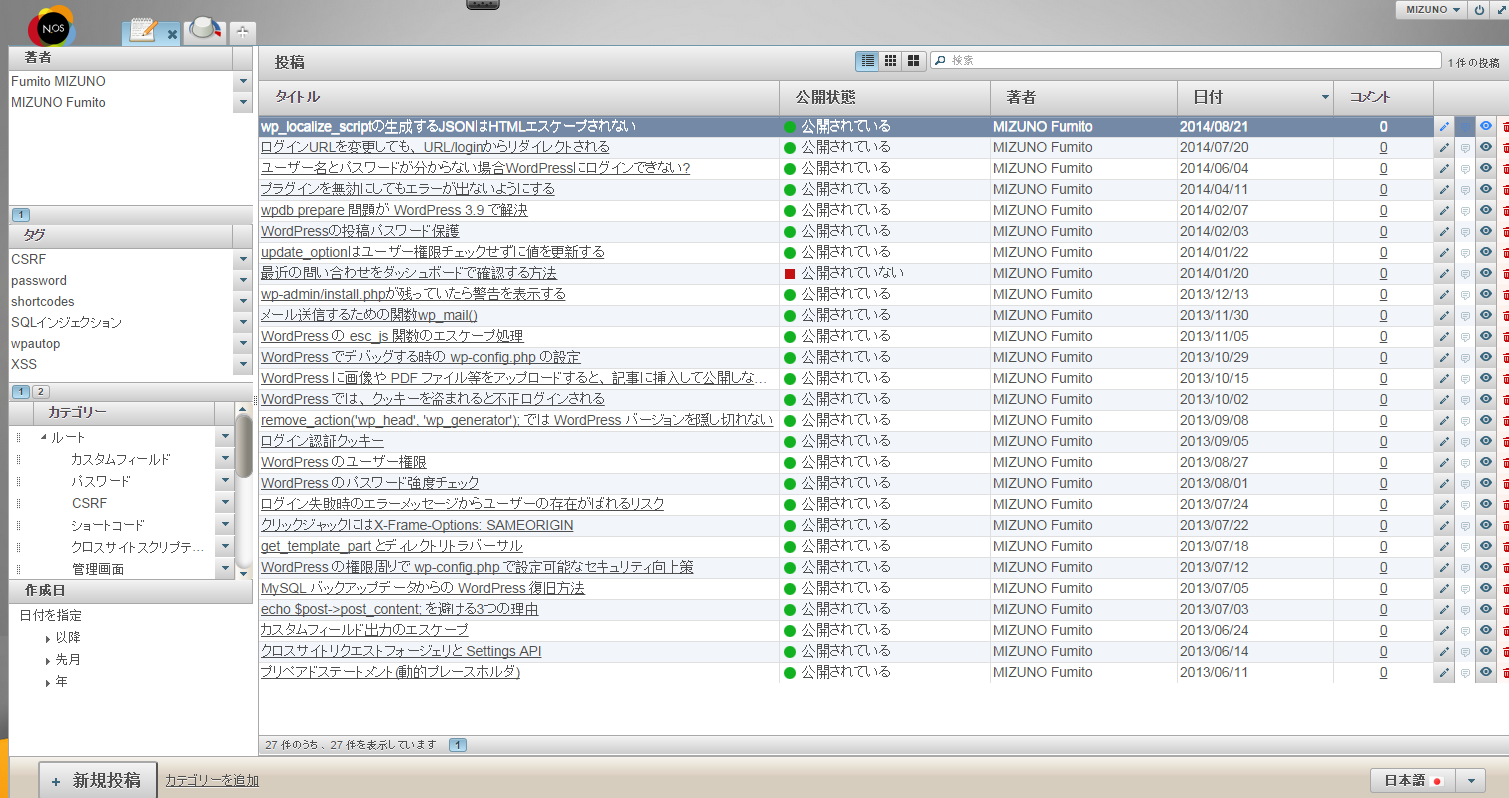Image resolution: width=1509 pixels, height=798 pixels.
Task: Open comment count link for 2013/06/14 post
Action: (x=1383, y=652)
